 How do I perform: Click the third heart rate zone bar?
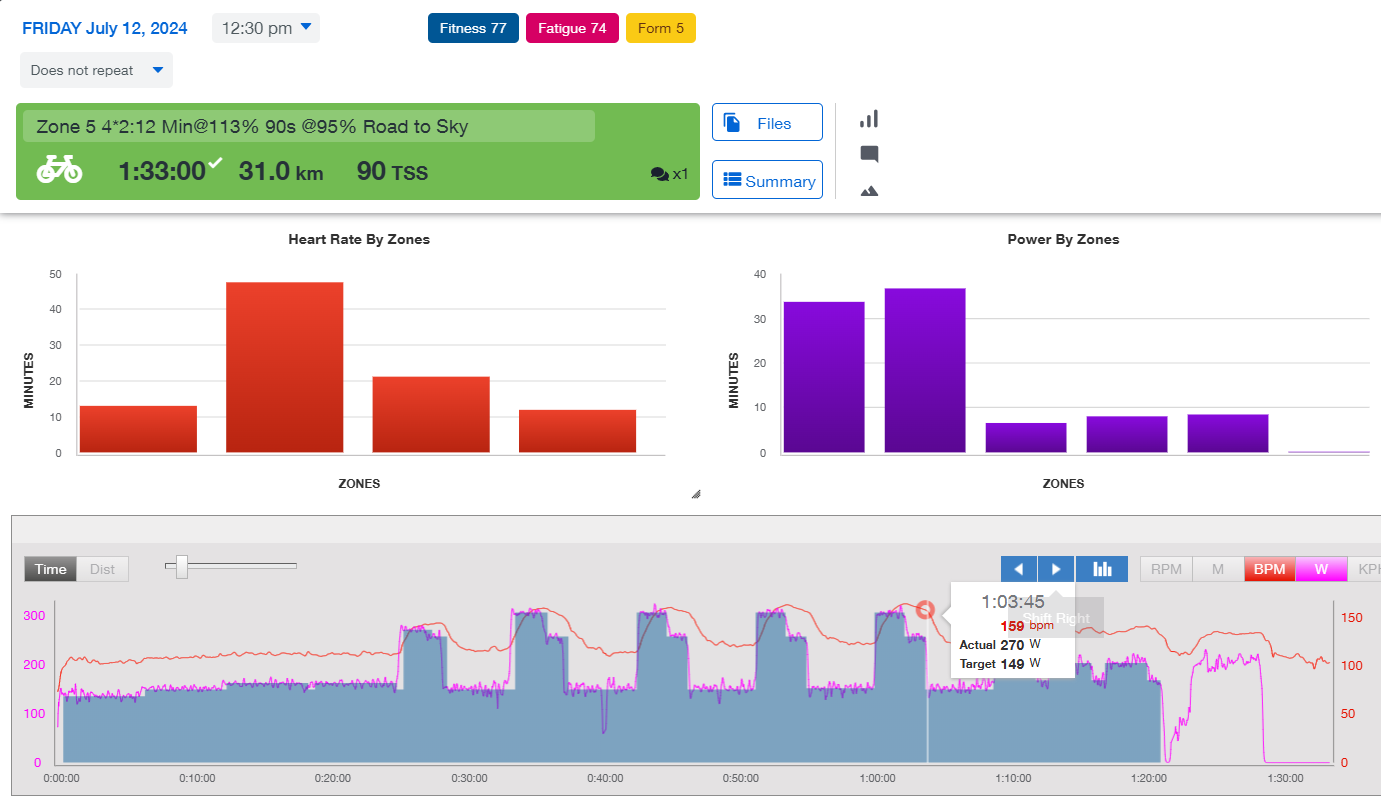click(x=431, y=414)
